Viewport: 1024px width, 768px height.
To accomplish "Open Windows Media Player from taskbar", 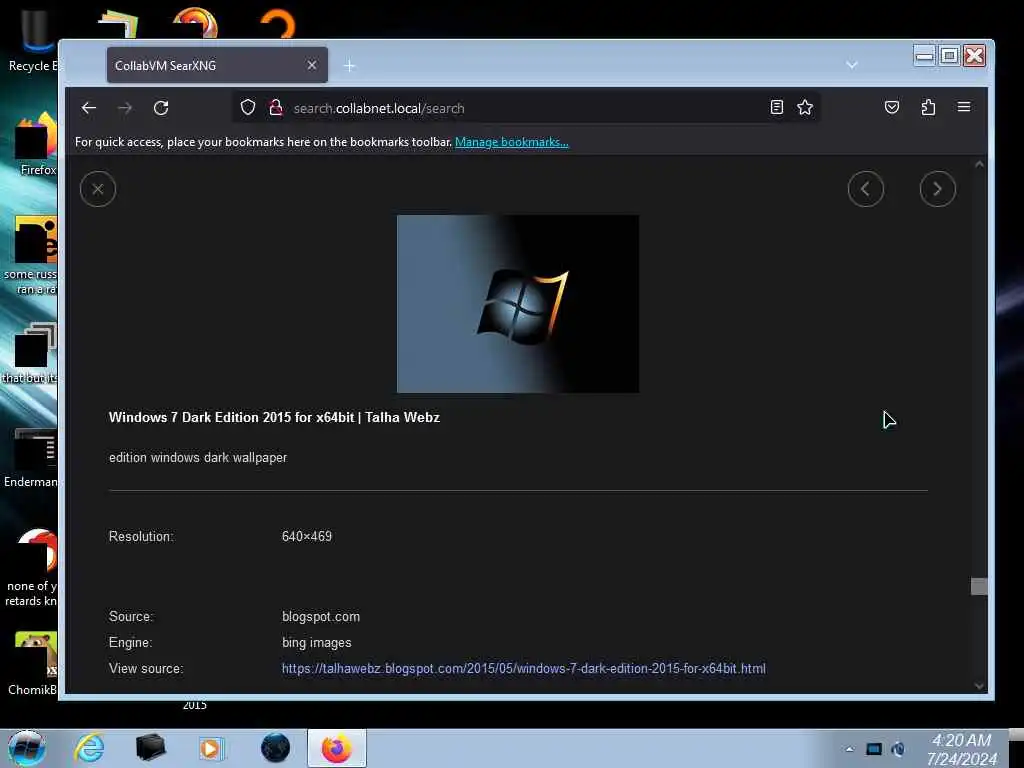I will tap(211, 748).
